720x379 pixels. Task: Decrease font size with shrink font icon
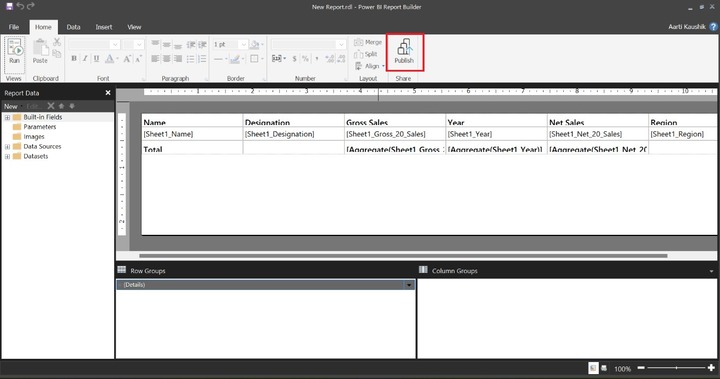(138, 59)
